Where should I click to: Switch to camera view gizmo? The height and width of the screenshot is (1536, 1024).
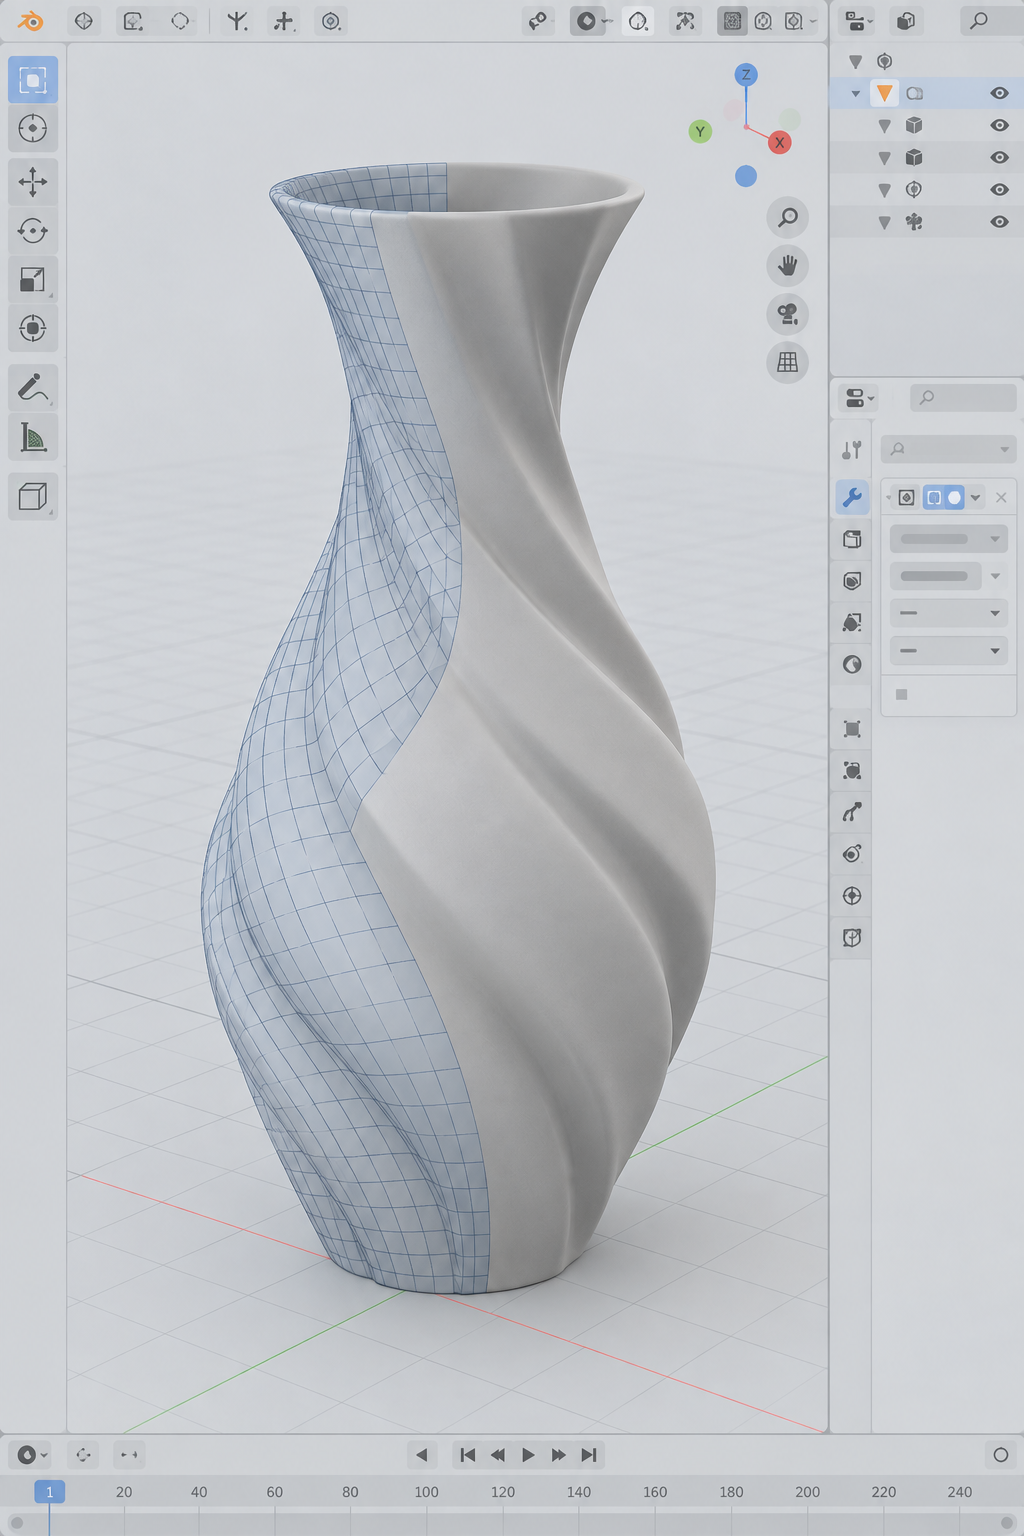788,314
